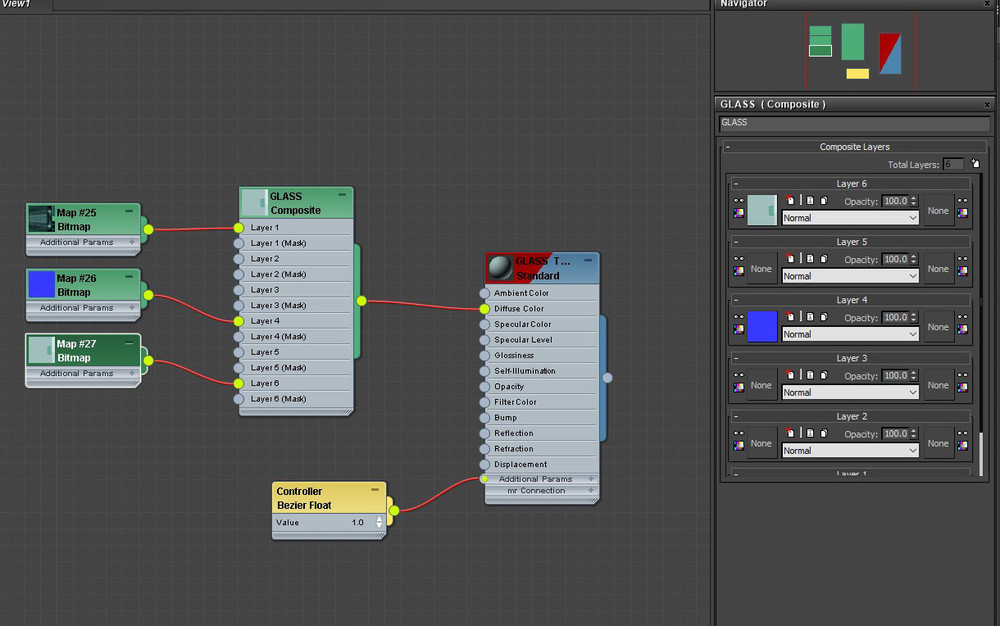The image size is (1000, 626).
Task: Click the add new layer icon beside Total Layers
Action: [x=975, y=164]
